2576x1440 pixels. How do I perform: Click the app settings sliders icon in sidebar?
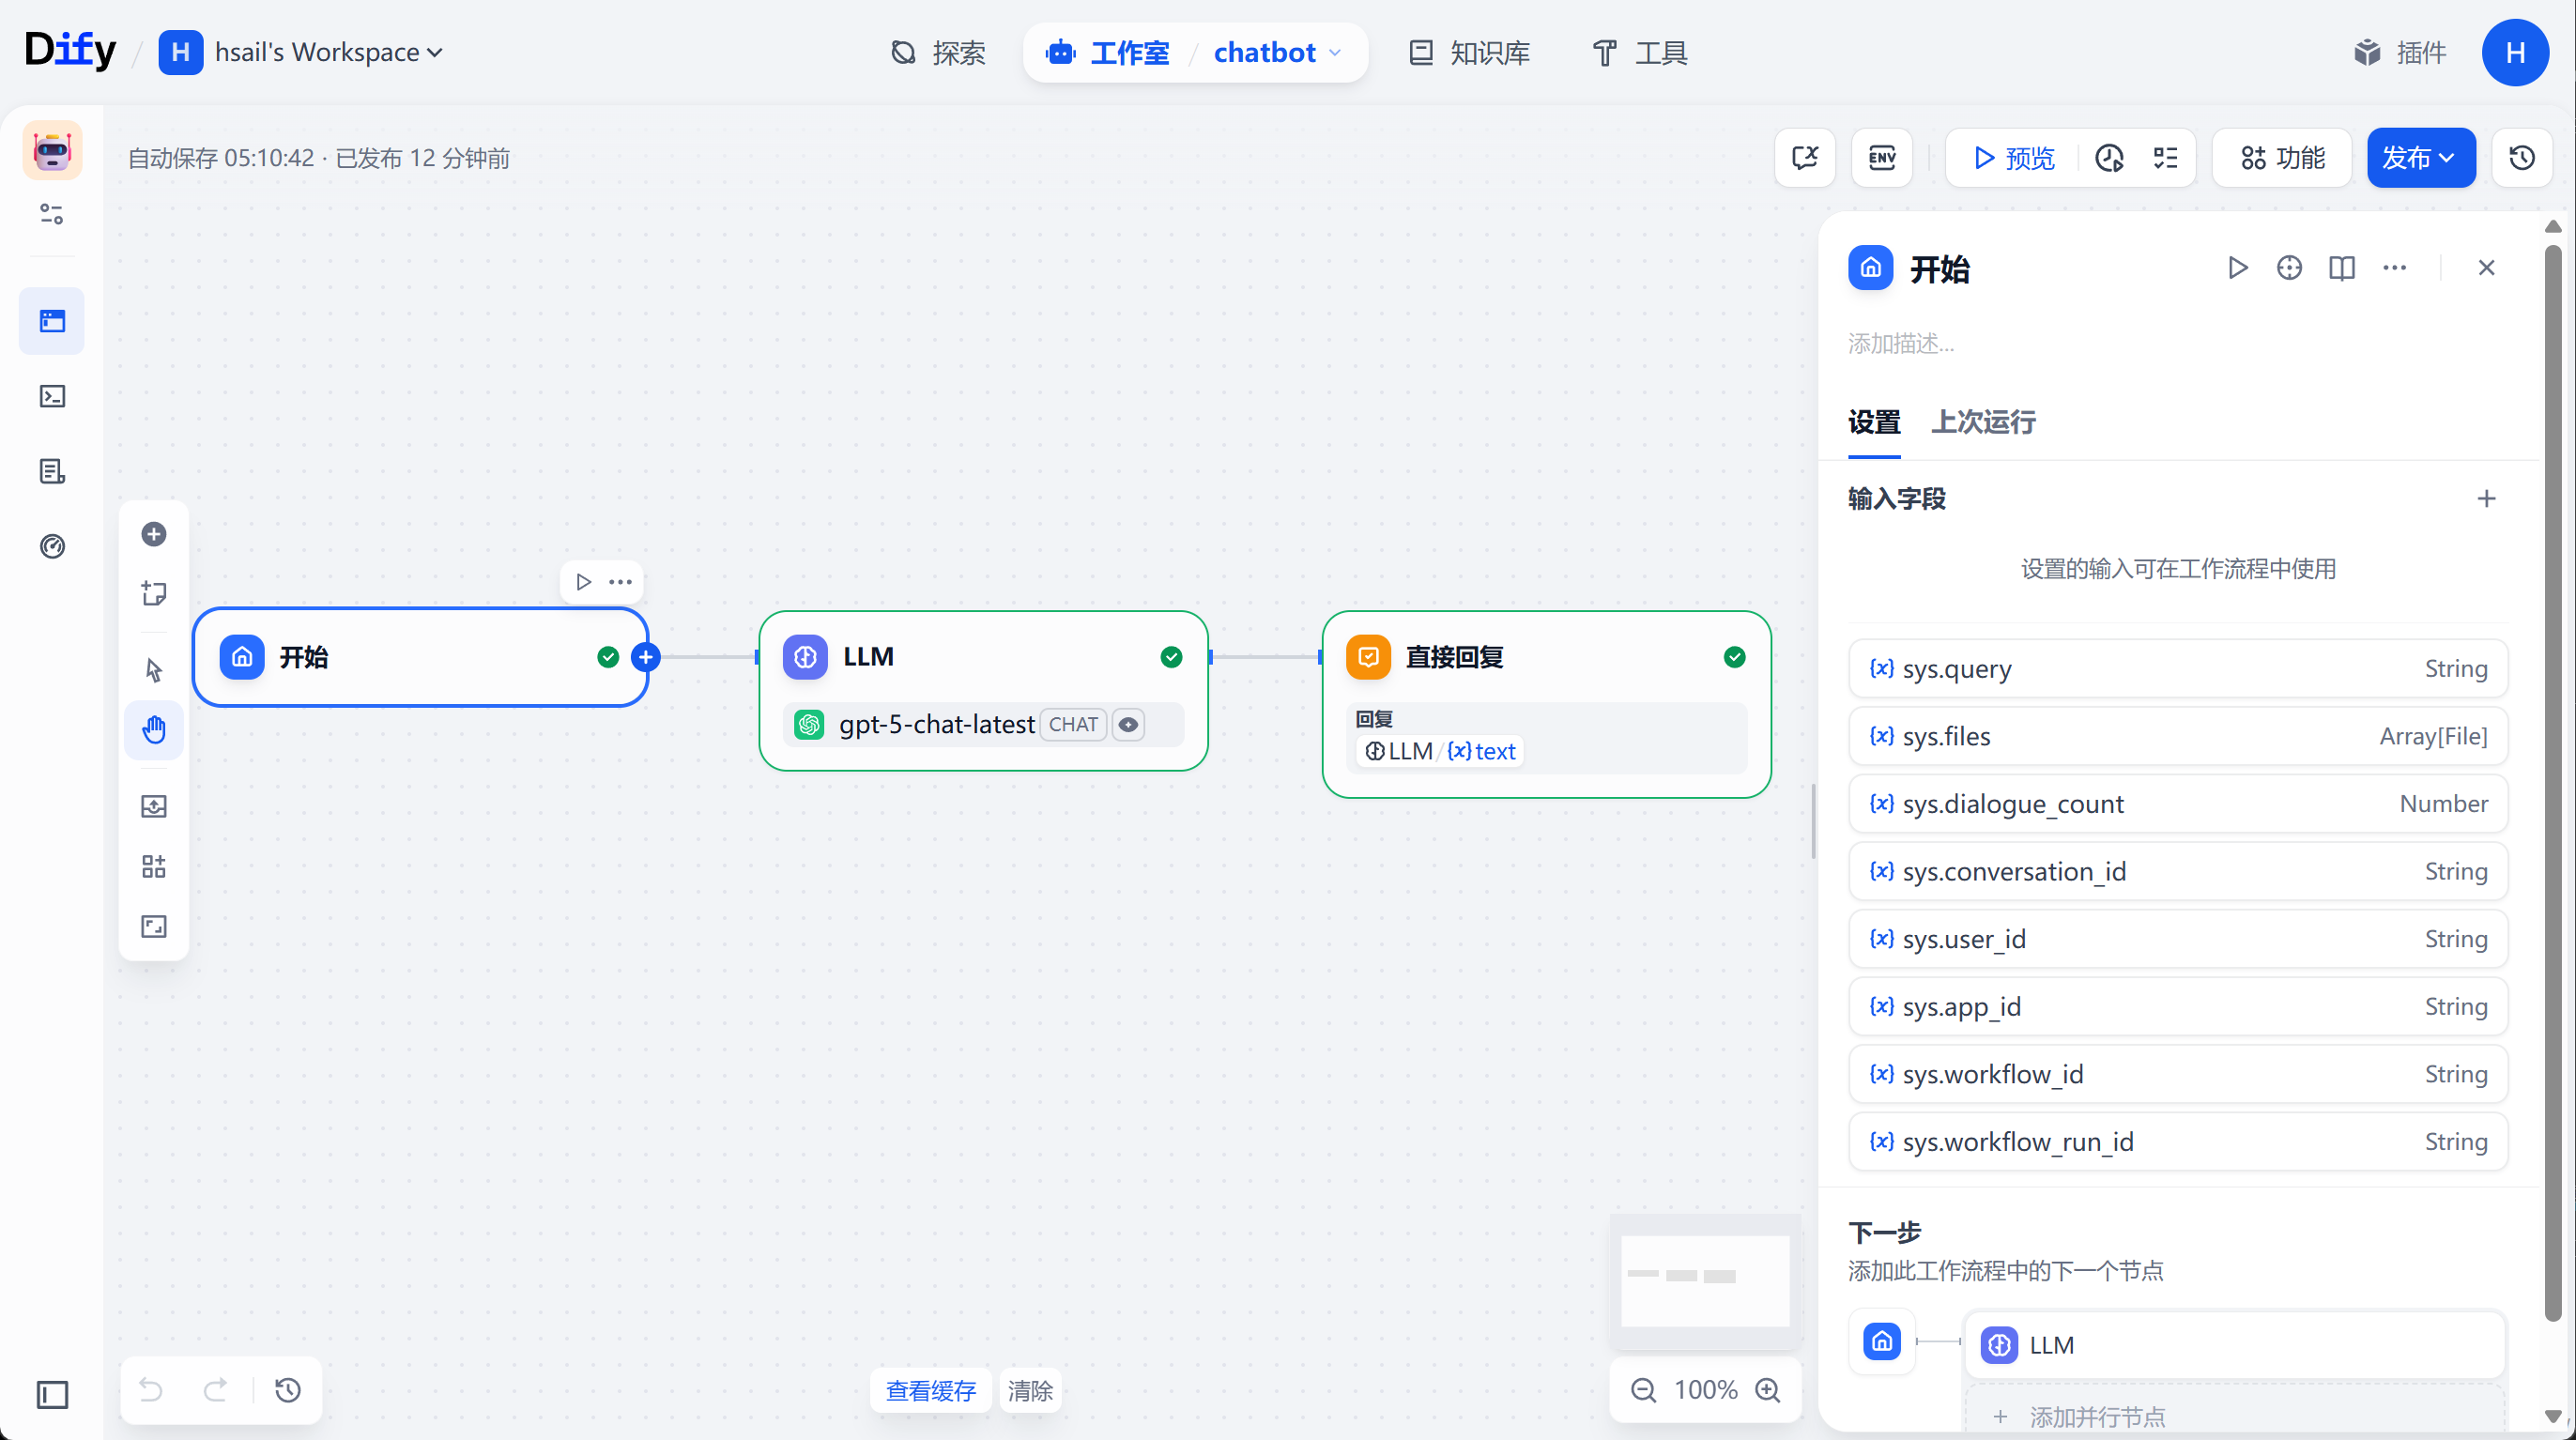(x=52, y=214)
